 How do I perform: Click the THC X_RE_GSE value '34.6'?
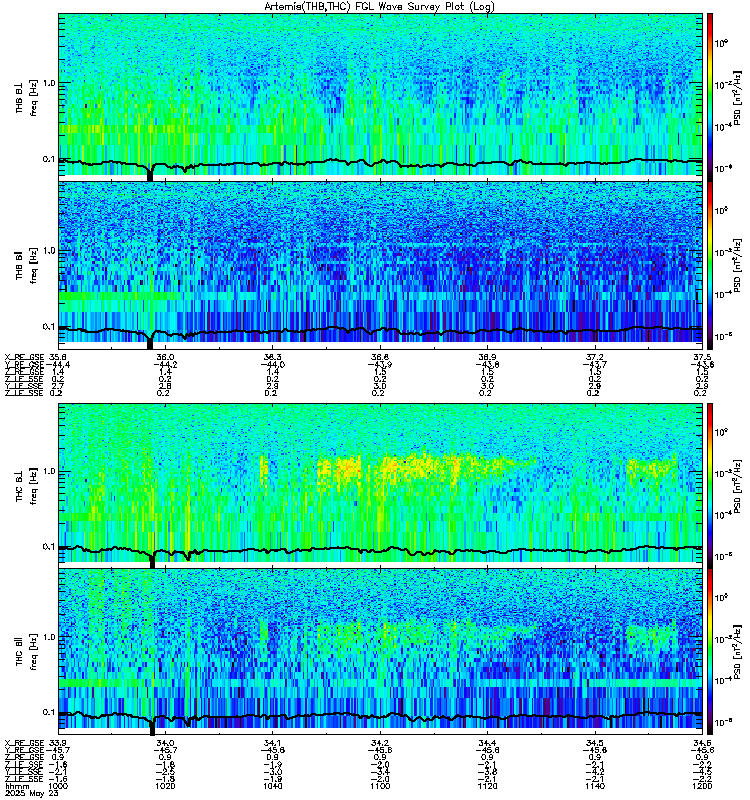click(x=703, y=743)
